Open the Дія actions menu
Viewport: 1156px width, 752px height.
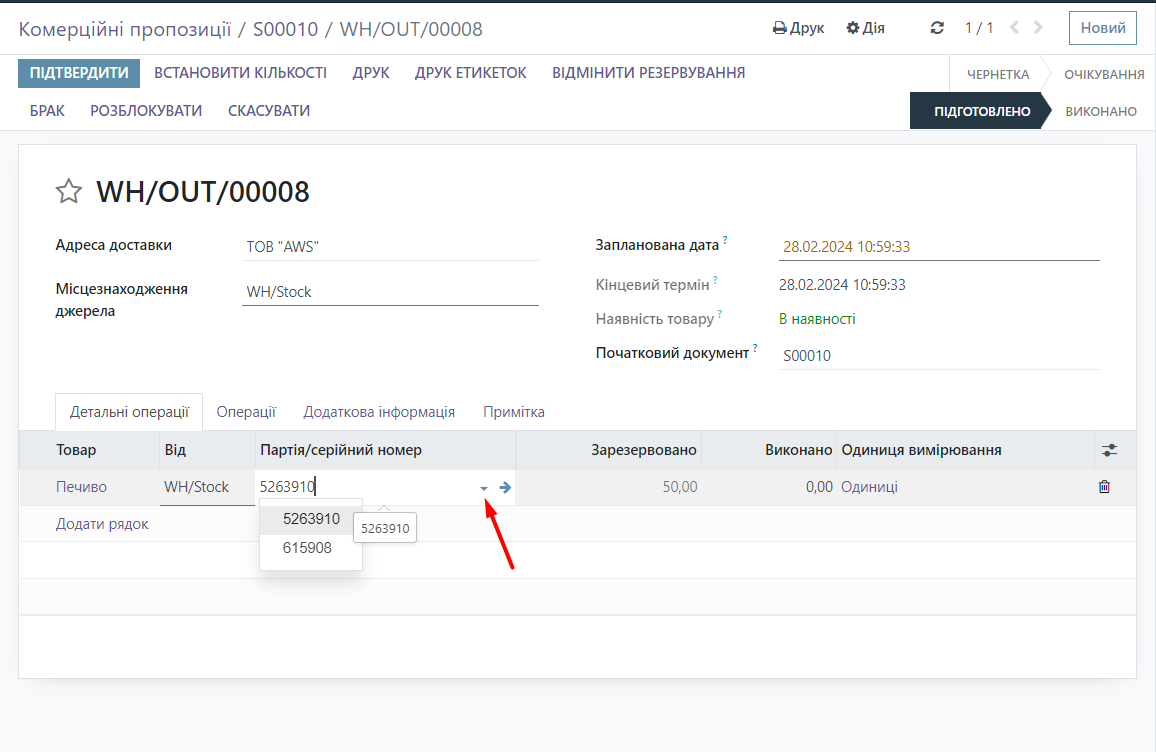[x=866, y=28]
